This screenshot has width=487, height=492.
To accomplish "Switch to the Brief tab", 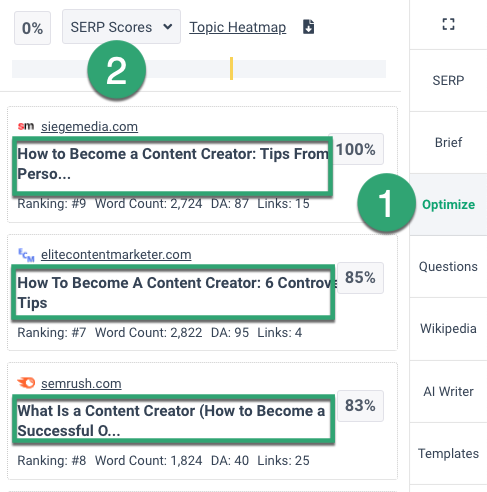I will (x=448, y=142).
